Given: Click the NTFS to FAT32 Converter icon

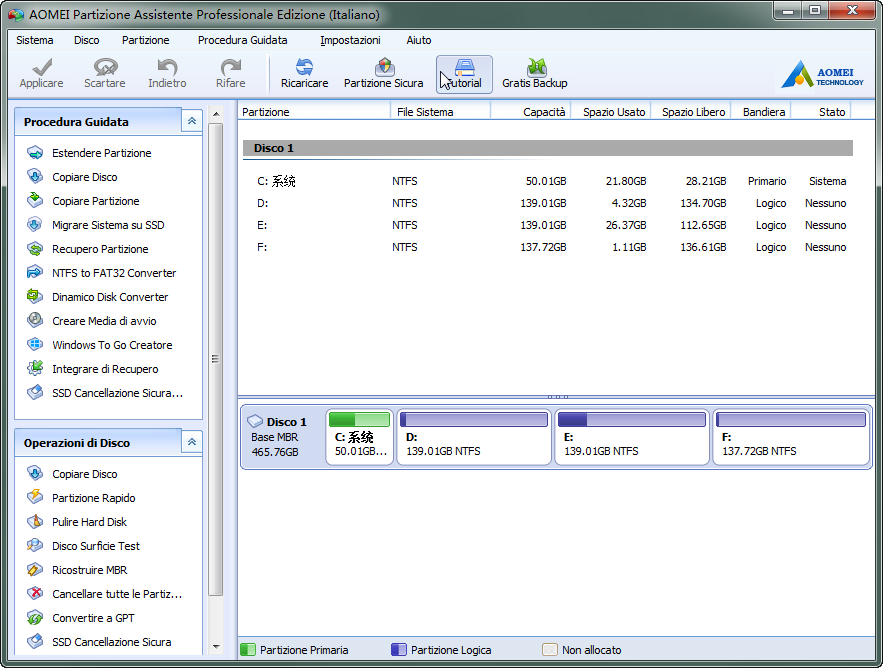Looking at the screenshot, I should coord(35,273).
